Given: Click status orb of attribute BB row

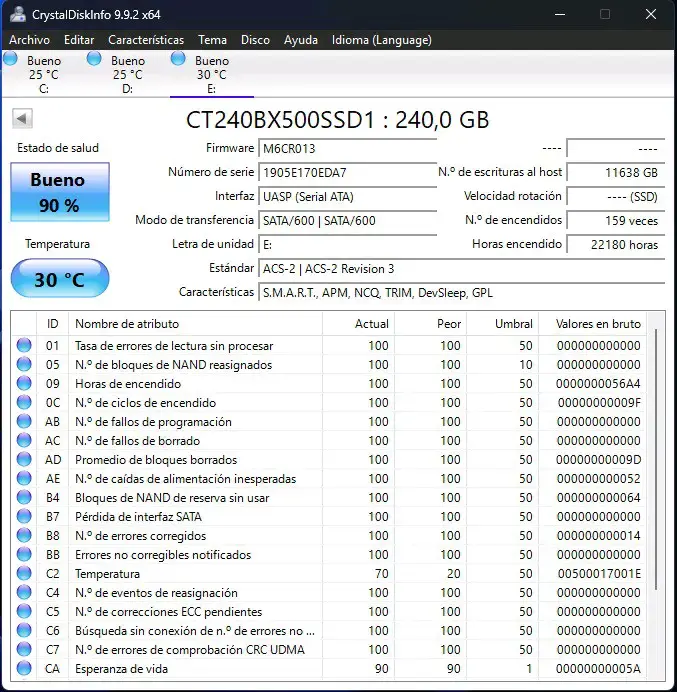Looking at the screenshot, I should pos(24,554).
